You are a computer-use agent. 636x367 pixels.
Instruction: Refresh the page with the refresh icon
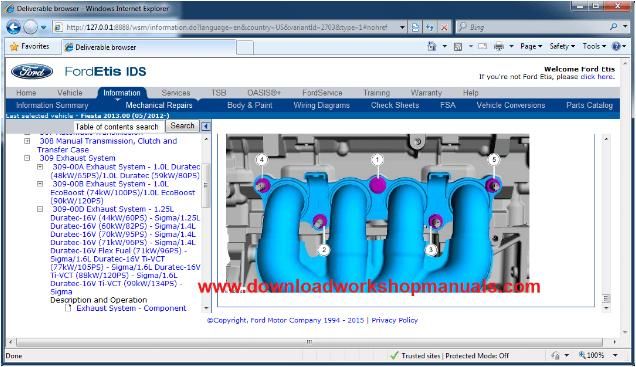pos(430,28)
